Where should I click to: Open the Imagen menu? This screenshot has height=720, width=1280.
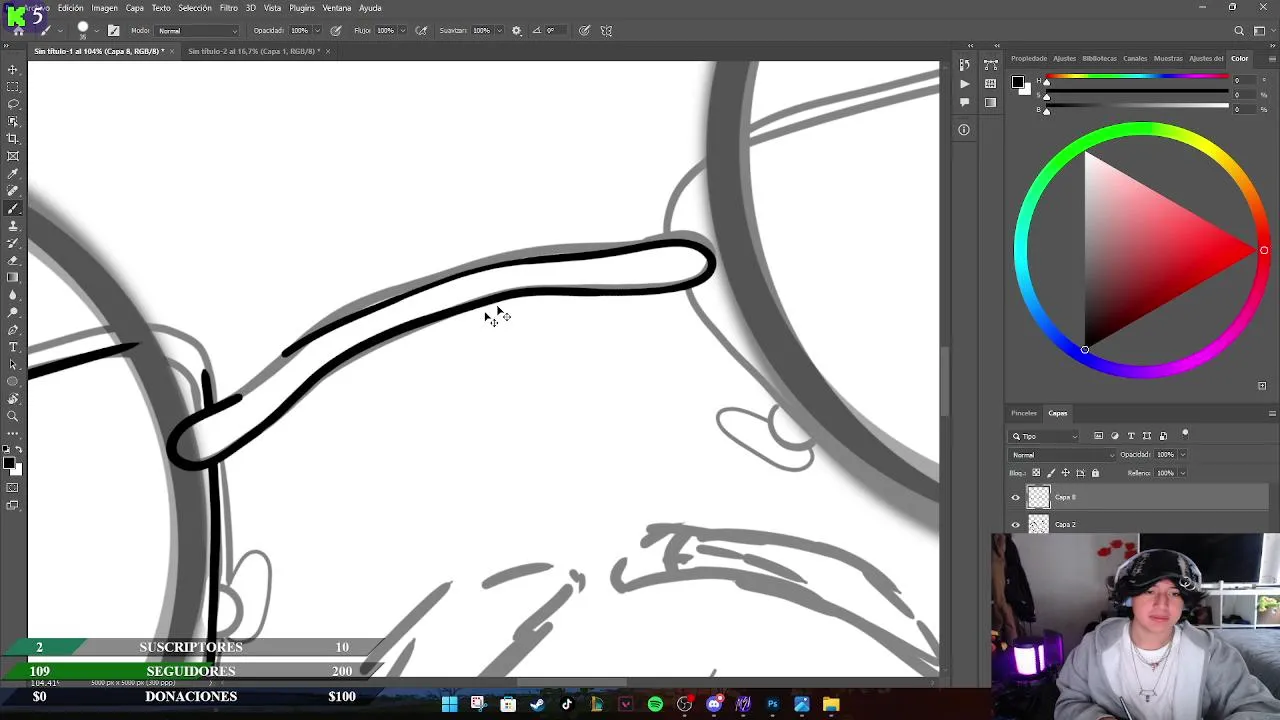click(105, 8)
